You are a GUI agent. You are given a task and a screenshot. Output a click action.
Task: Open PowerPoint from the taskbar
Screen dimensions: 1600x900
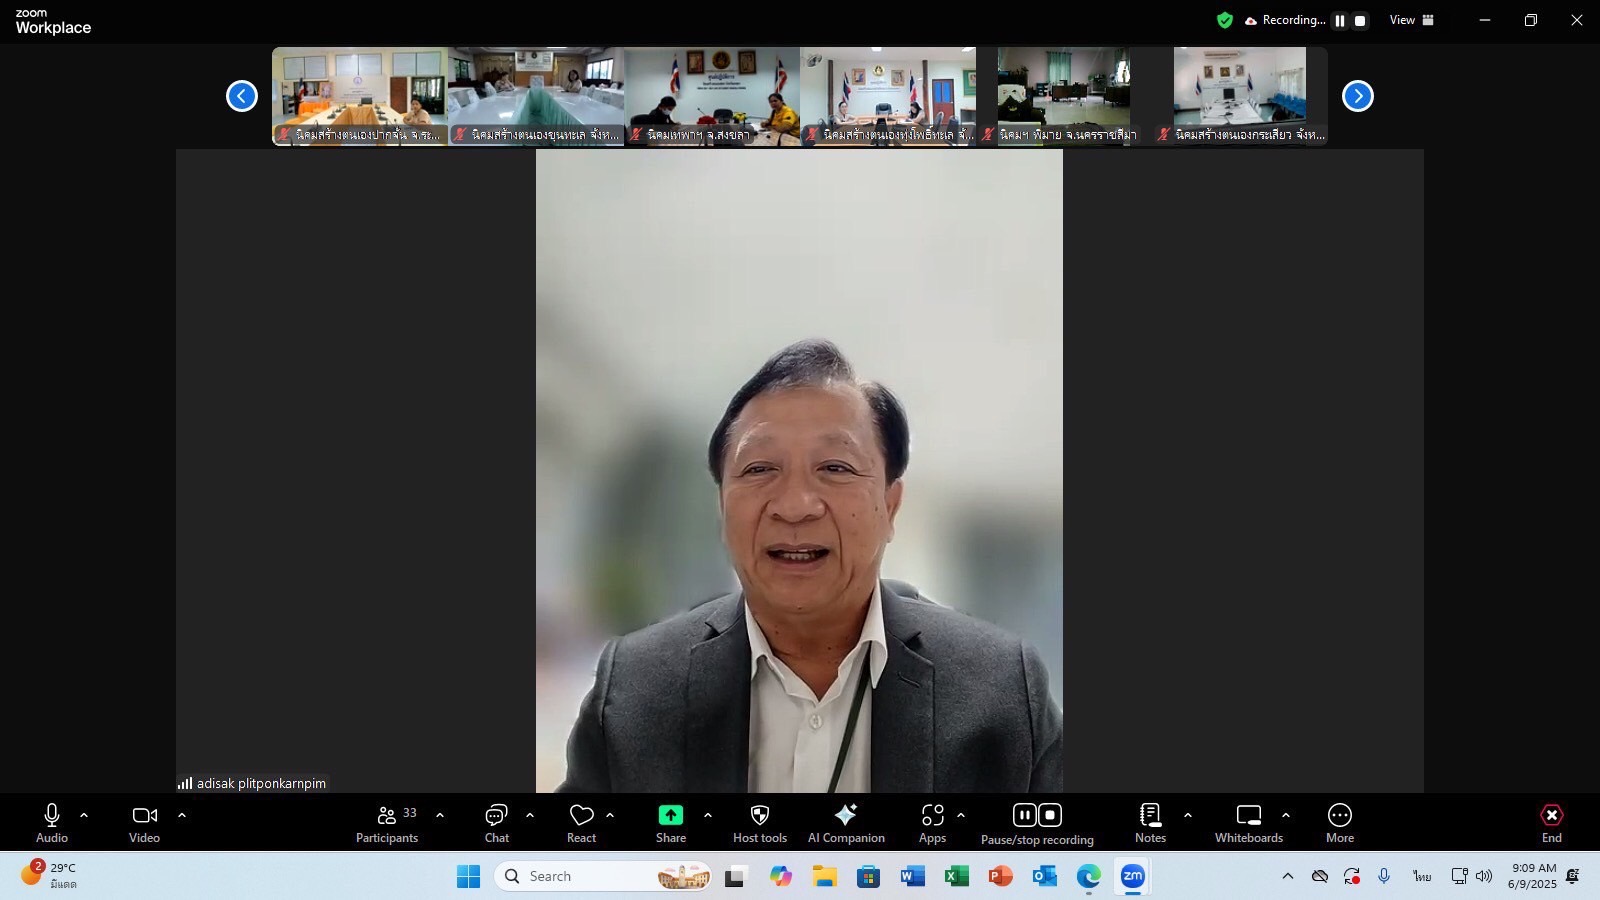[x=1000, y=876]
